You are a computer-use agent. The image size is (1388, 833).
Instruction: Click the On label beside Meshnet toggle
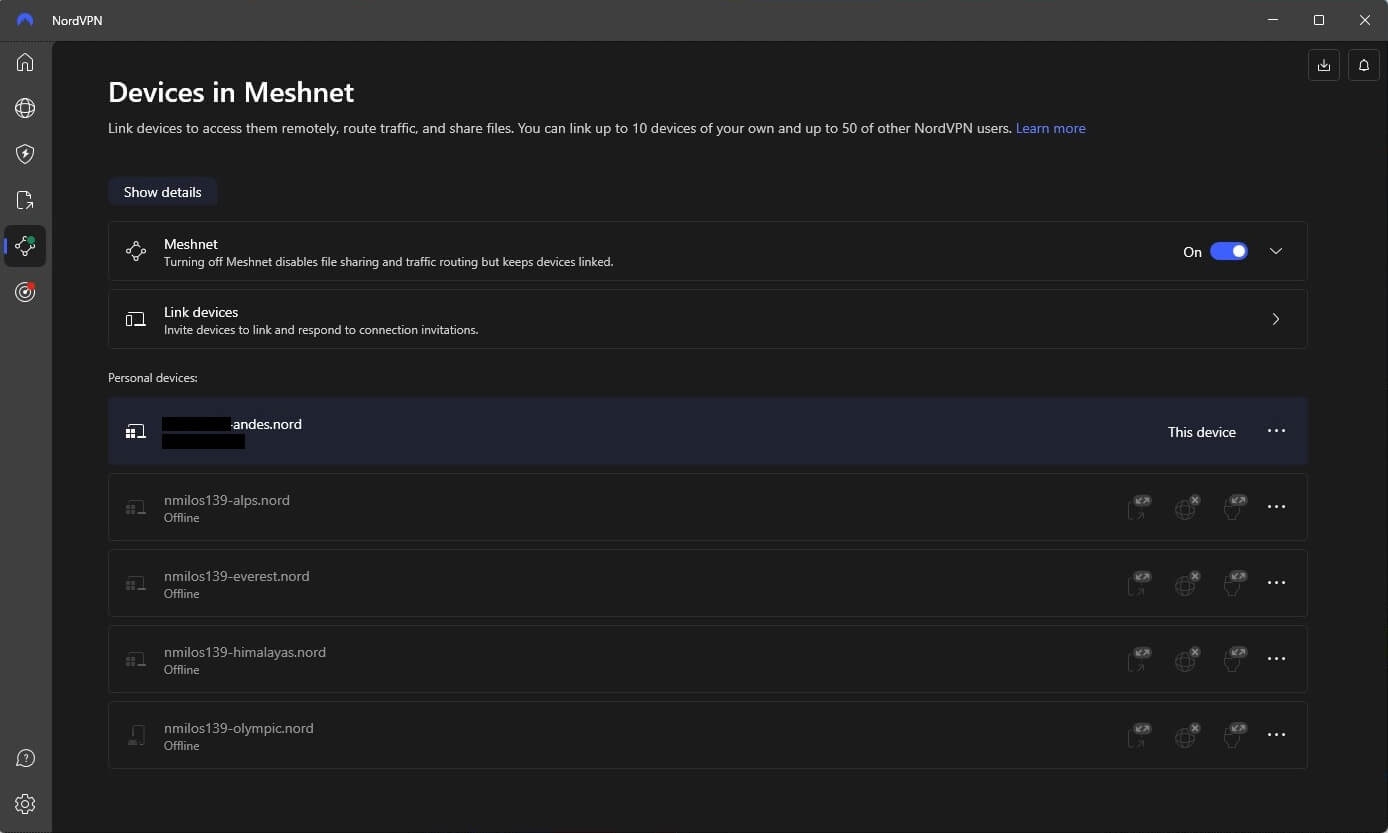click(1192, 252)
